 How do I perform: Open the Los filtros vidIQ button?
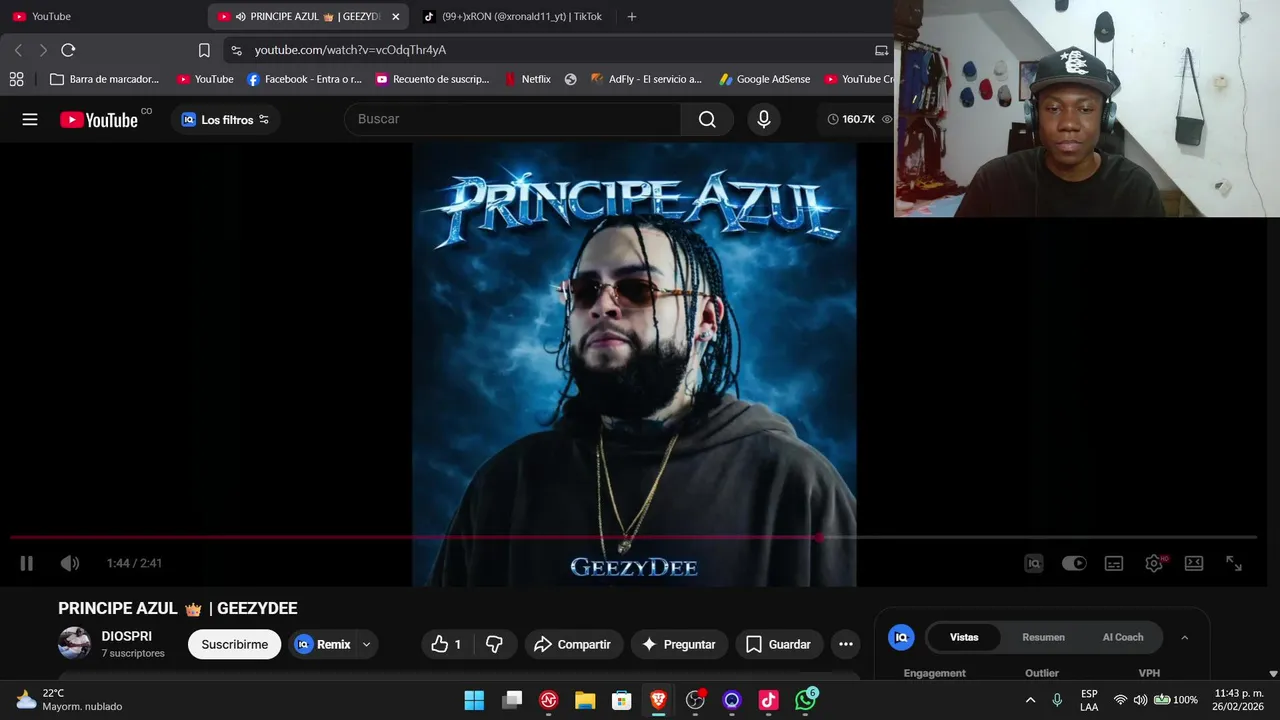tap(225, 120)
